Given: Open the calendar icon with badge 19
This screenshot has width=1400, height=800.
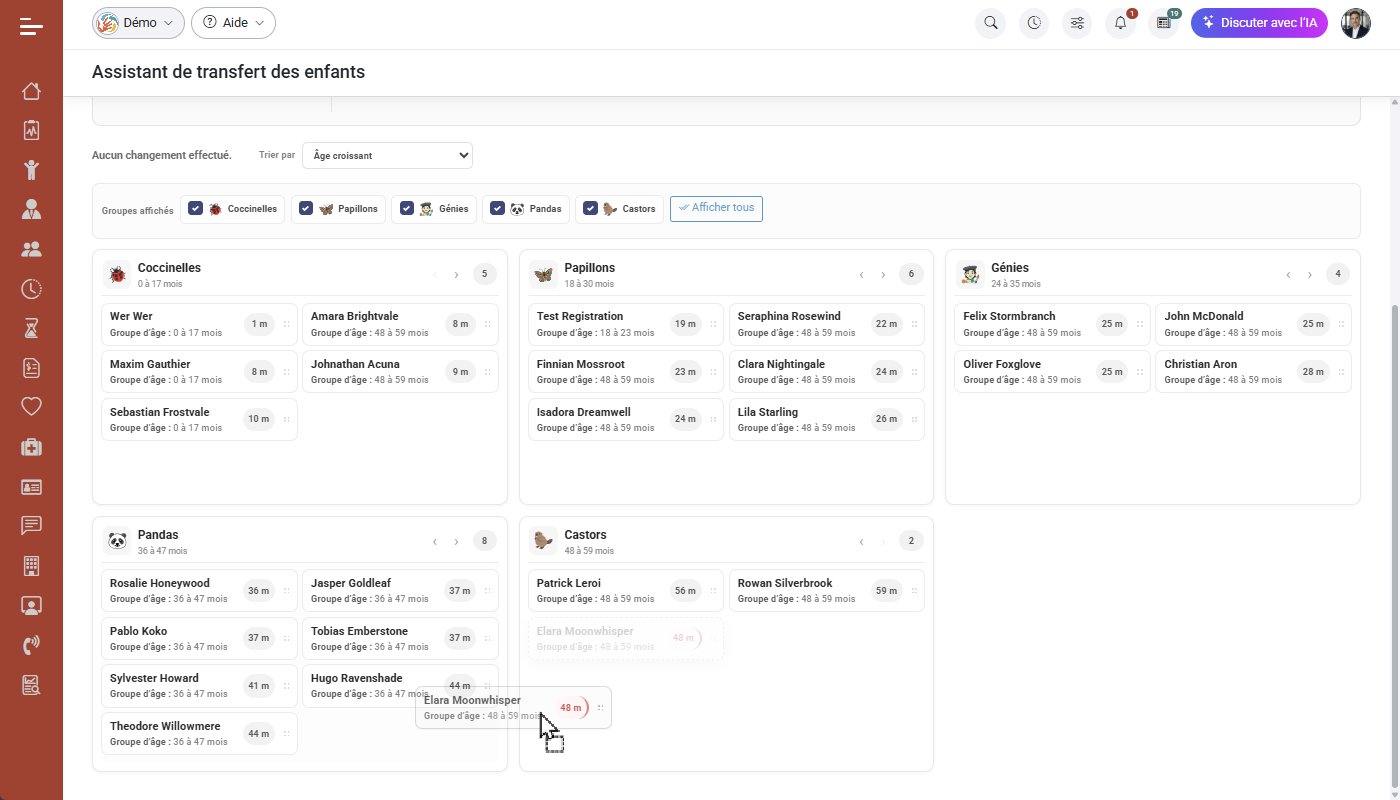Looking at the screenshot, I should coord(1163,23).
